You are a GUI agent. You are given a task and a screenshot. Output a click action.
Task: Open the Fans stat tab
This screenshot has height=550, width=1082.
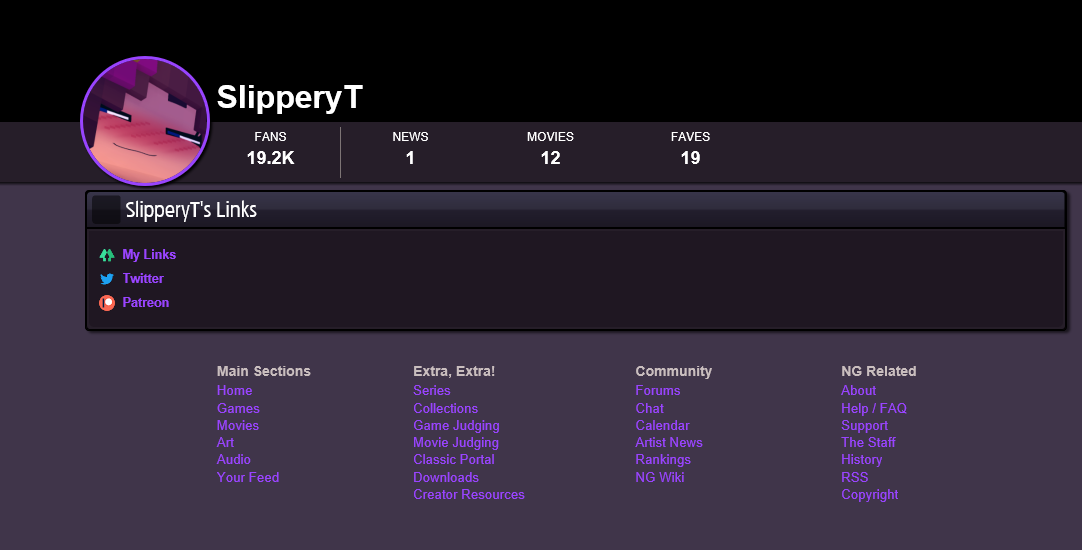click(270, 148)
